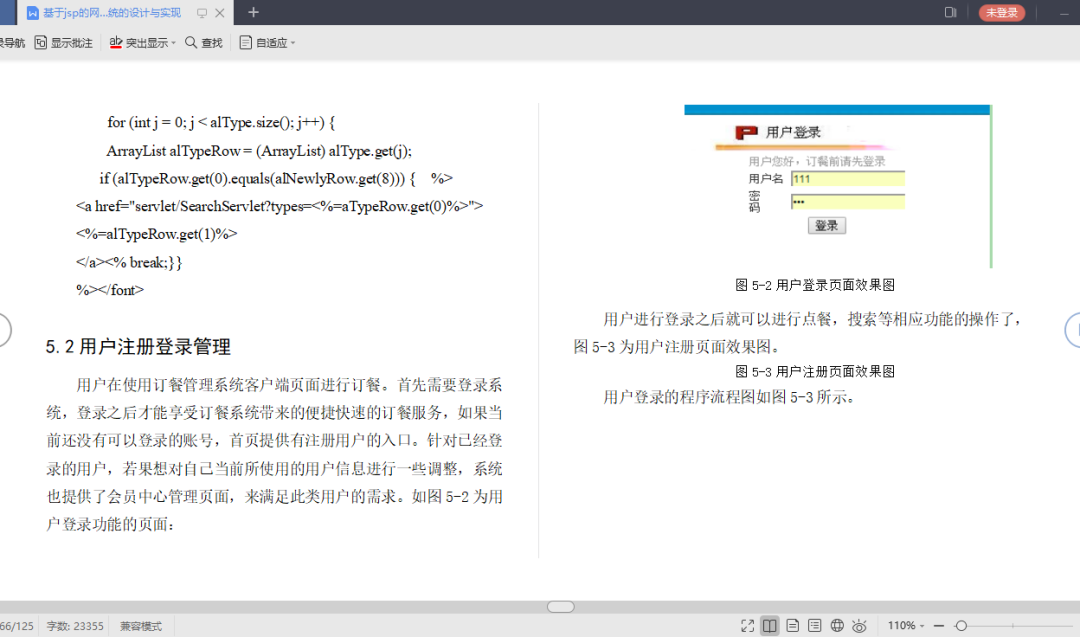Screen dimensions: 1080x637
Task: Click the code line for (int j = 0
Action: (221, 123)
